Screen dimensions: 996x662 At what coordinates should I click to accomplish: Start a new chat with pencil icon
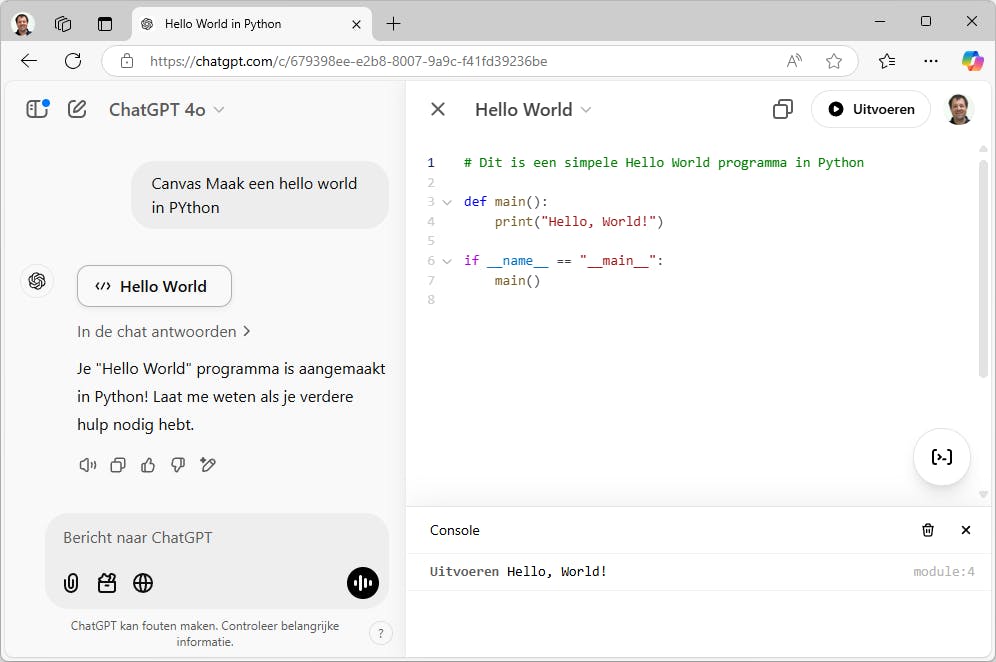(77, 109)
